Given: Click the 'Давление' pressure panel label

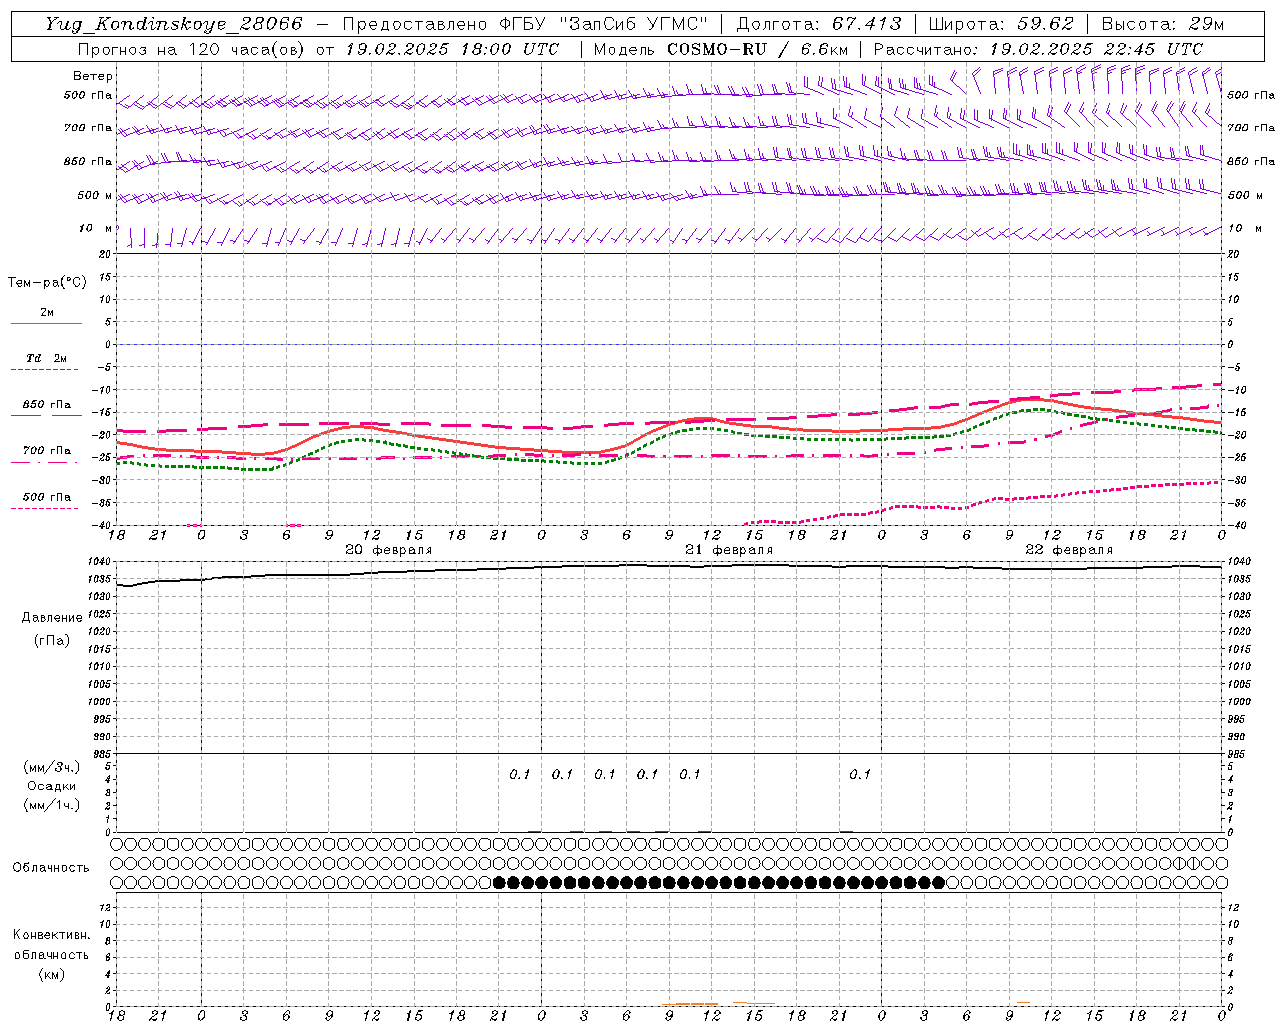Looking at the screenshot, I should [x=52, y=618].
